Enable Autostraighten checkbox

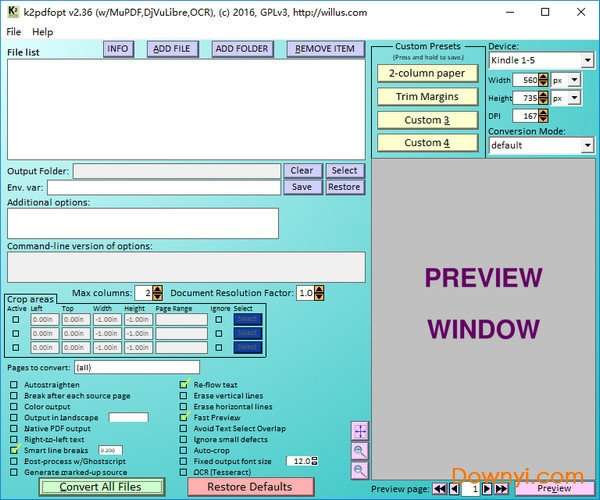14,384
